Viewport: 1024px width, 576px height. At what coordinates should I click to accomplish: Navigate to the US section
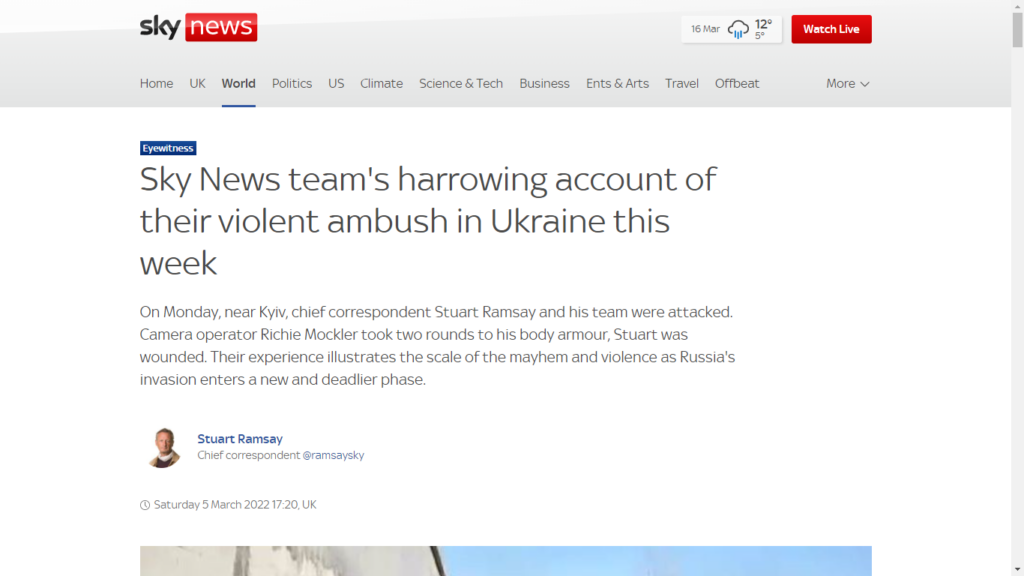coord(336,84)
